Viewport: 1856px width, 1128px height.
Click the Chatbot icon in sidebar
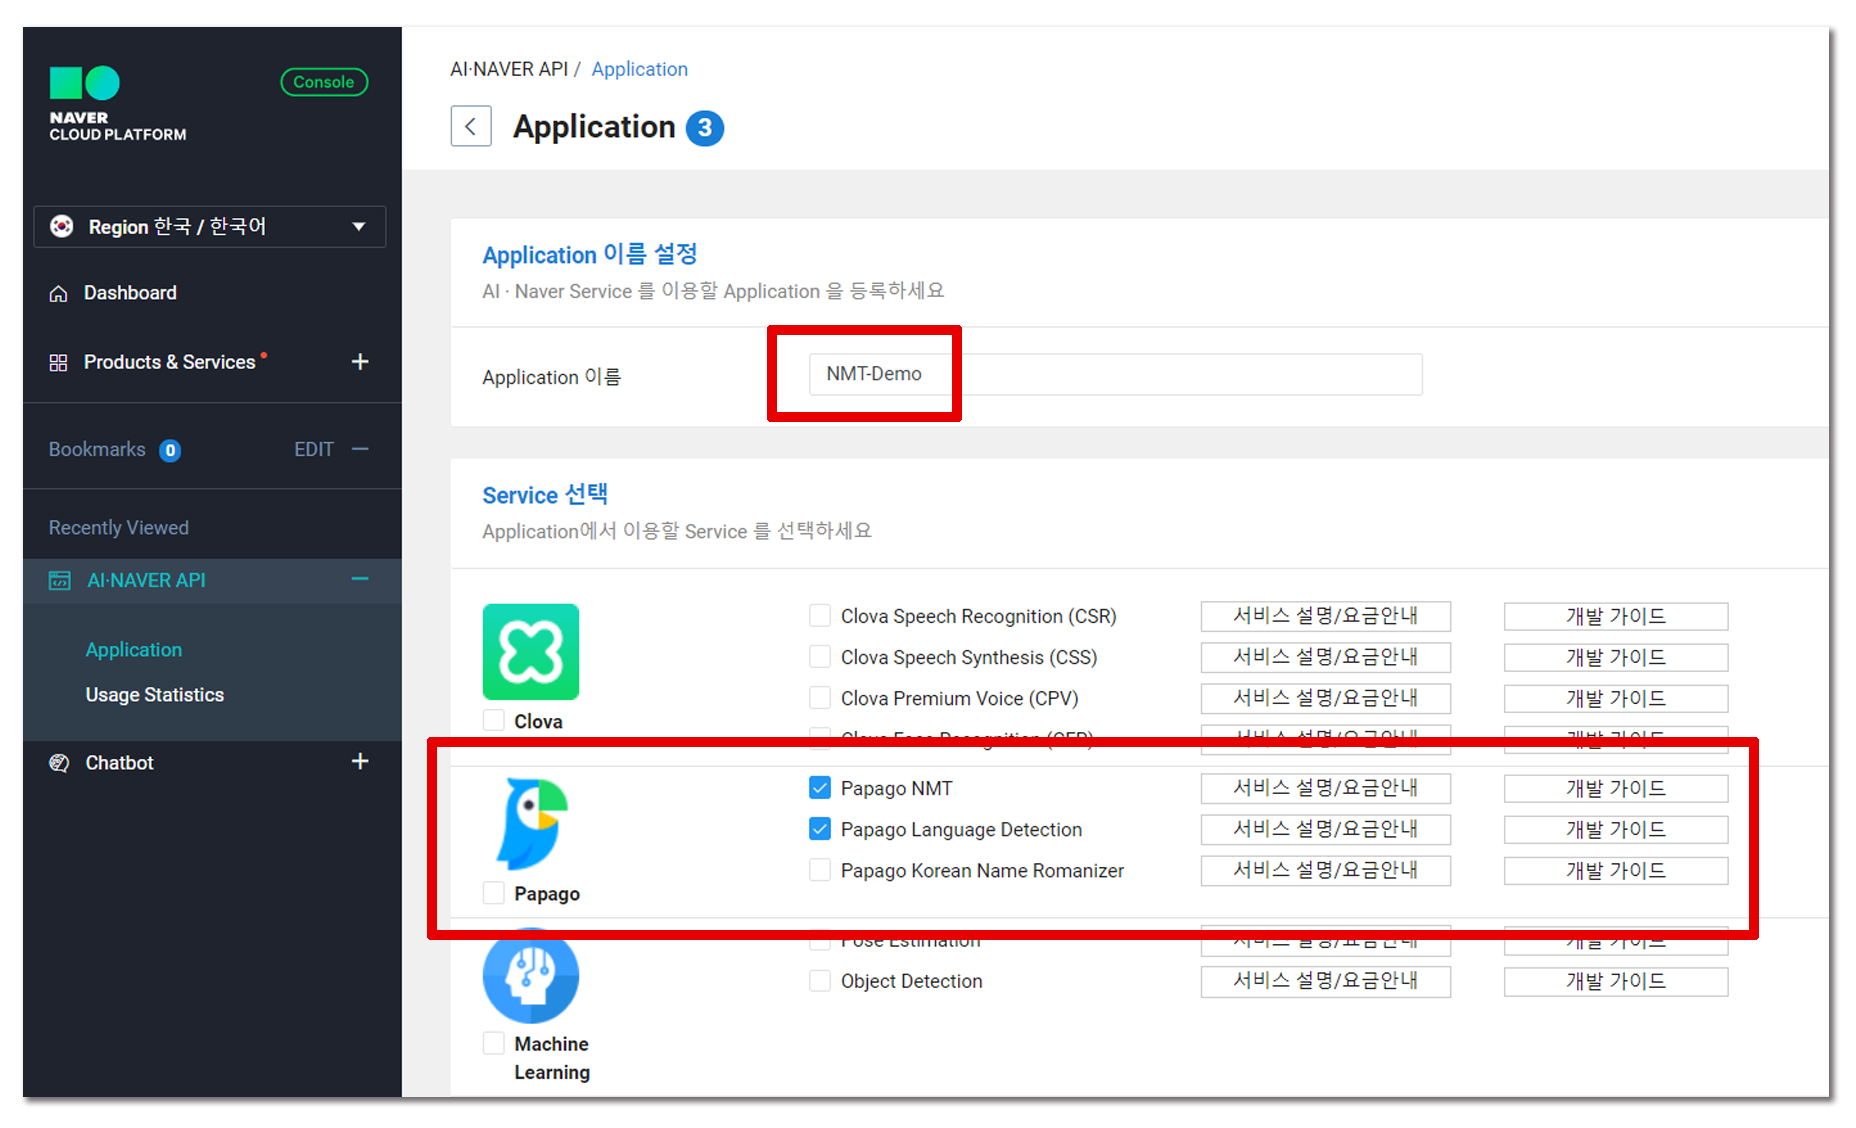pyautogui.click(x=59, y=763)
